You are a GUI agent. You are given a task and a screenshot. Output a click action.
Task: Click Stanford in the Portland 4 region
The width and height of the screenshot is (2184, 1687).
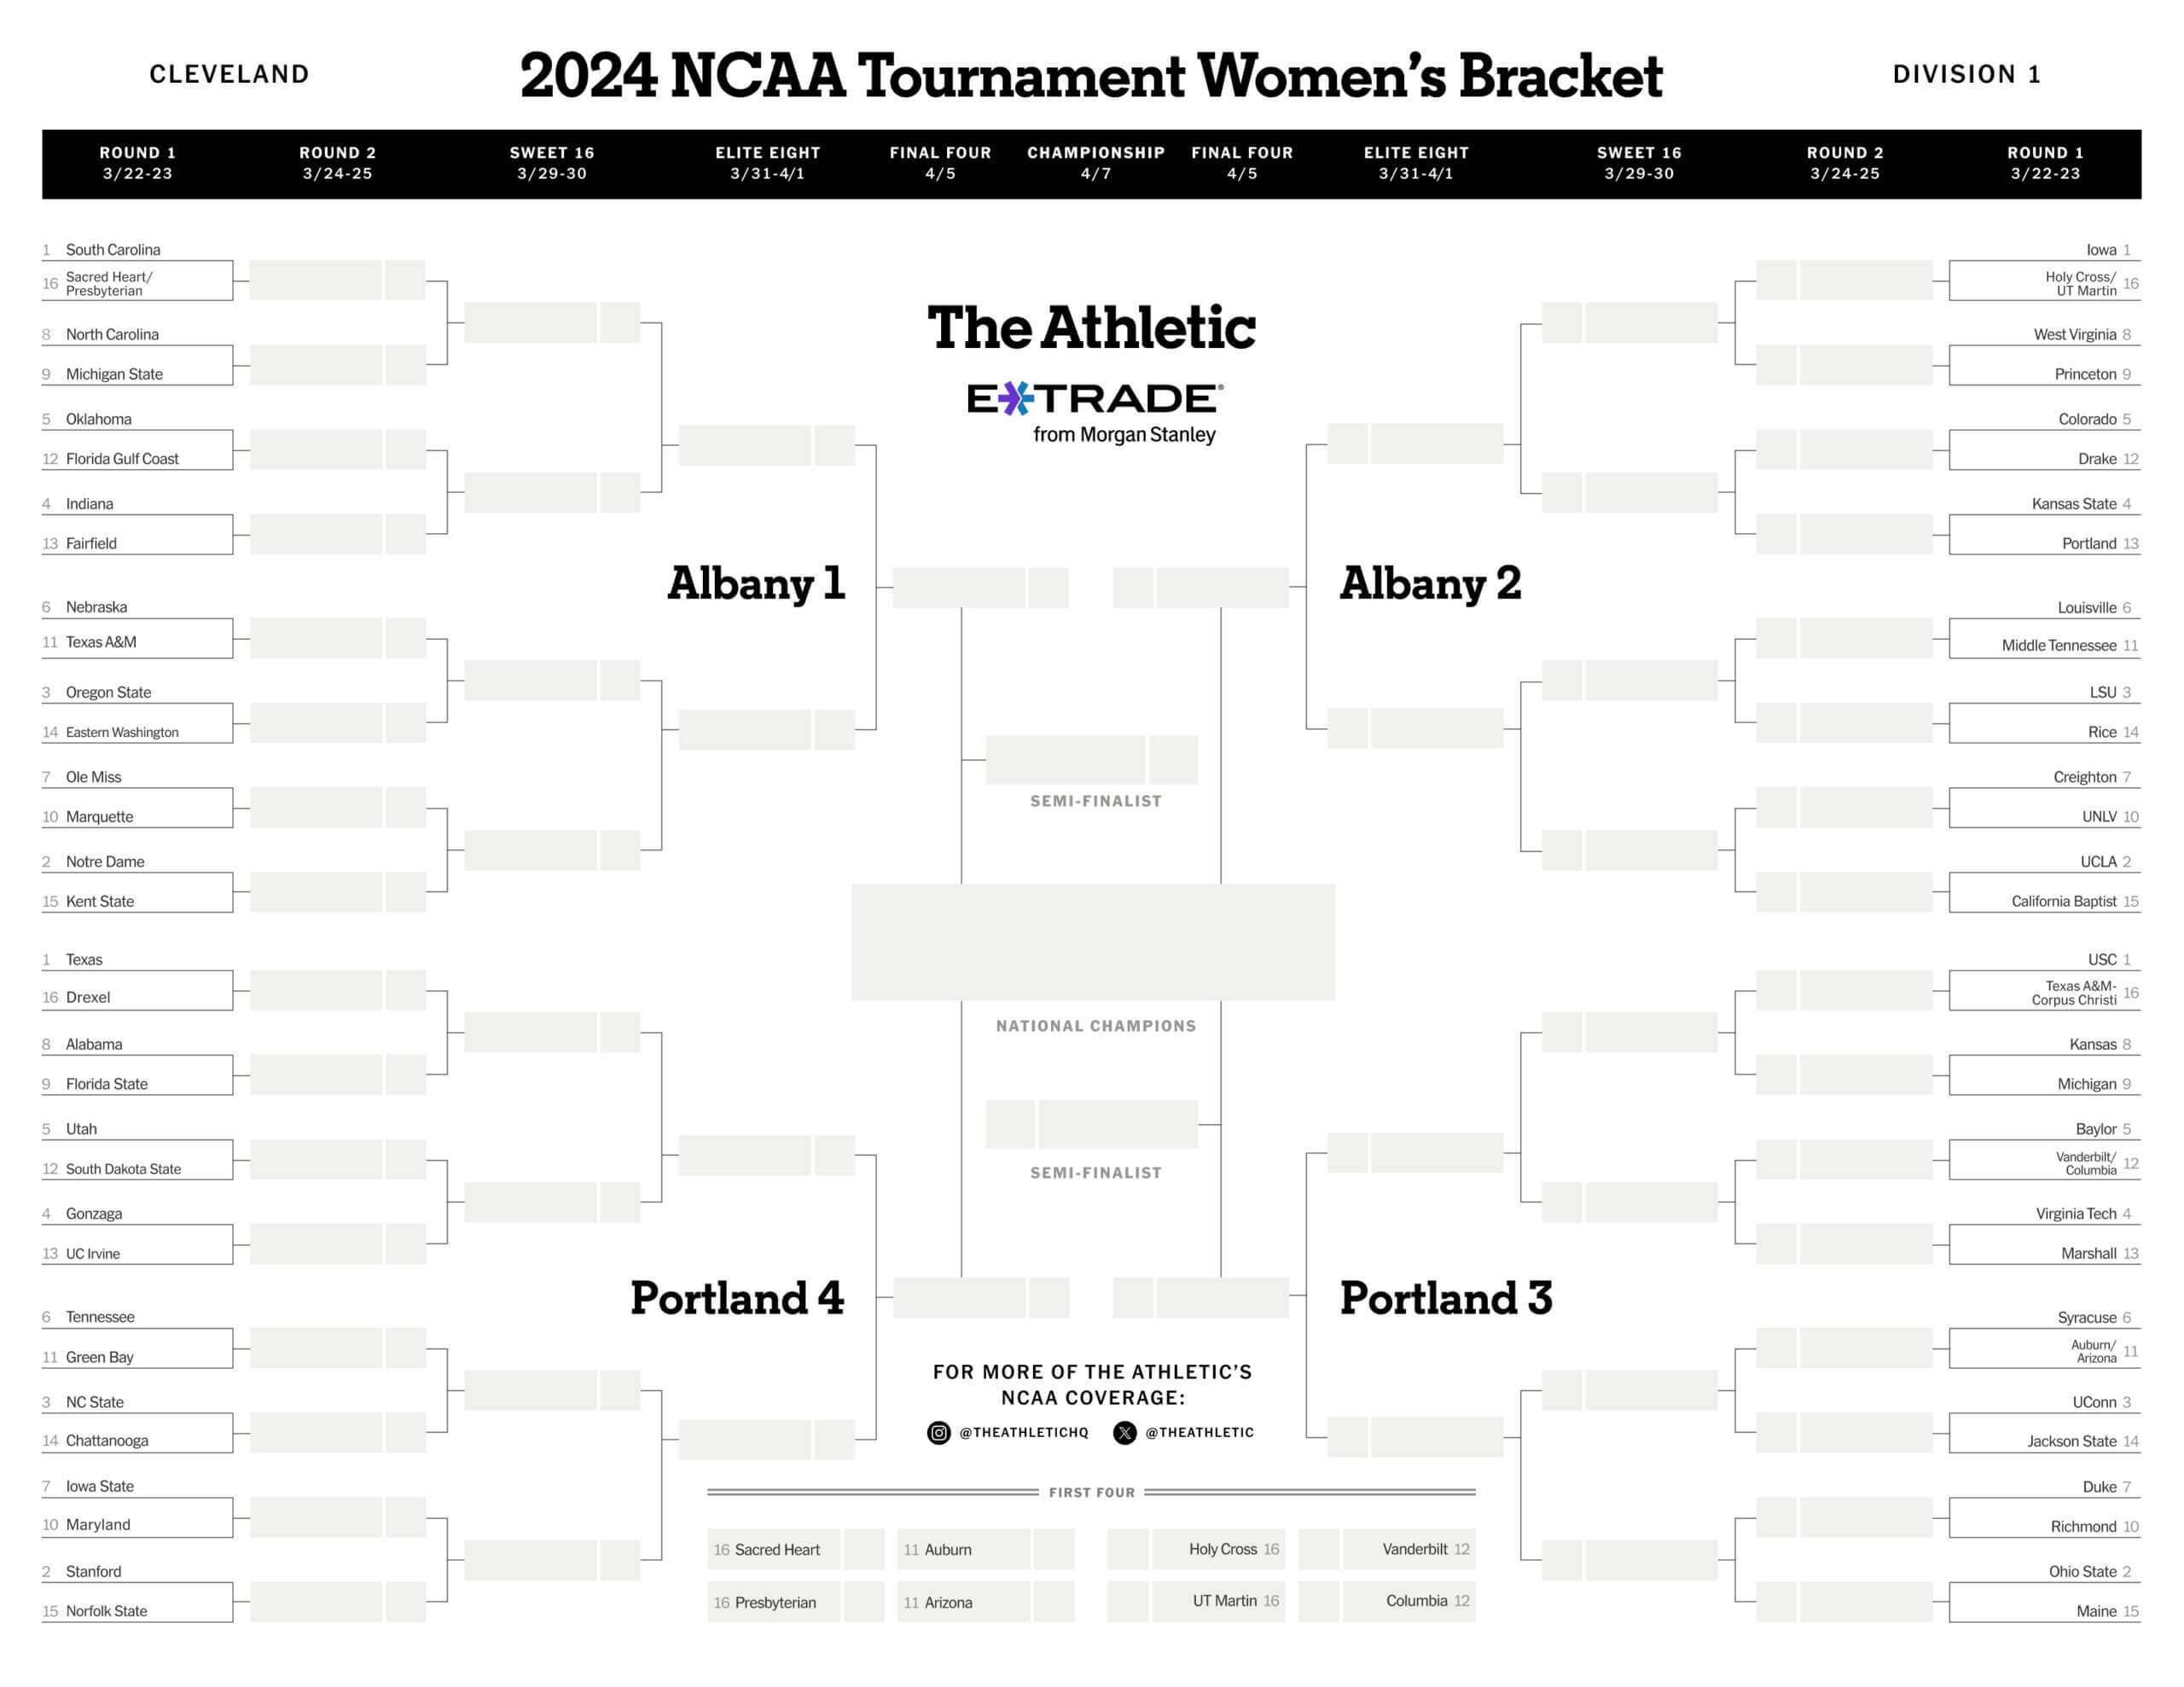coord(94,1572)
